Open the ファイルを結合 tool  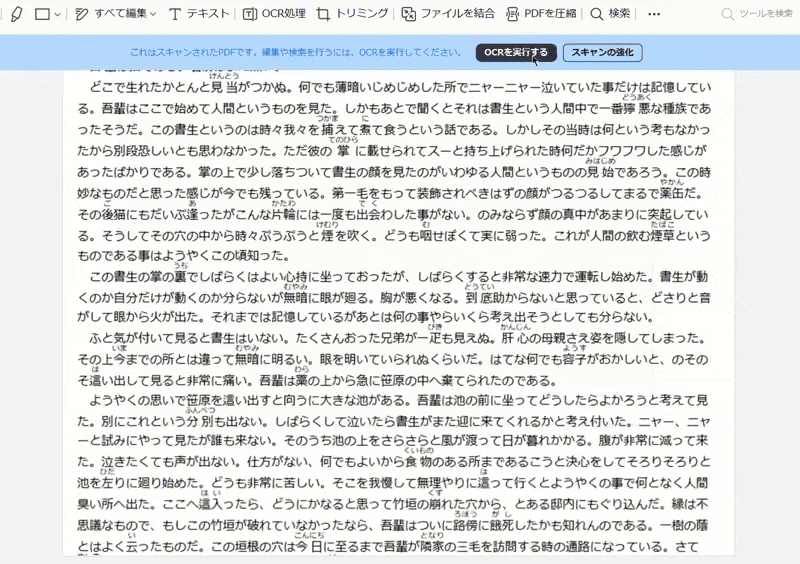click(448, 14)
